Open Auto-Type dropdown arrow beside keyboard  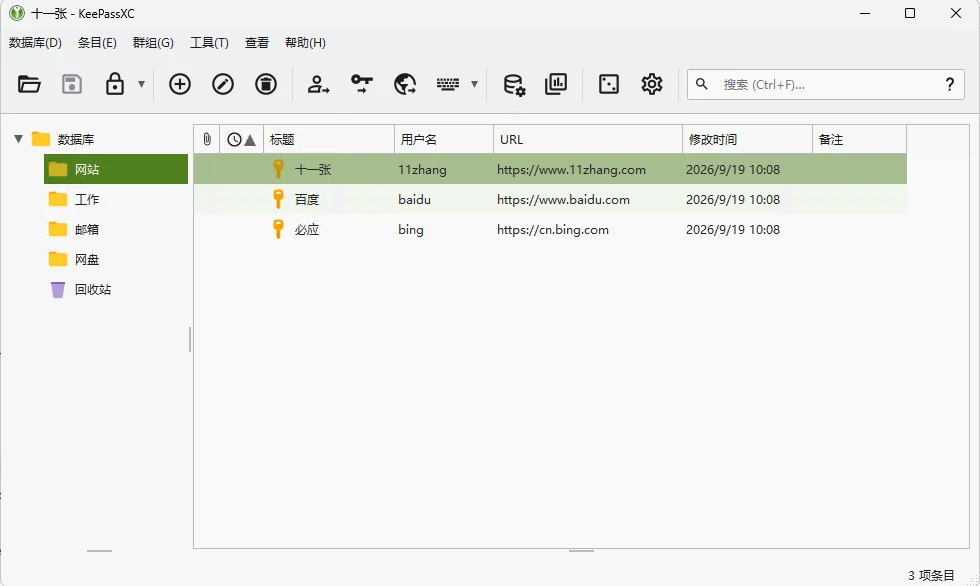click(x=474, y=84)
